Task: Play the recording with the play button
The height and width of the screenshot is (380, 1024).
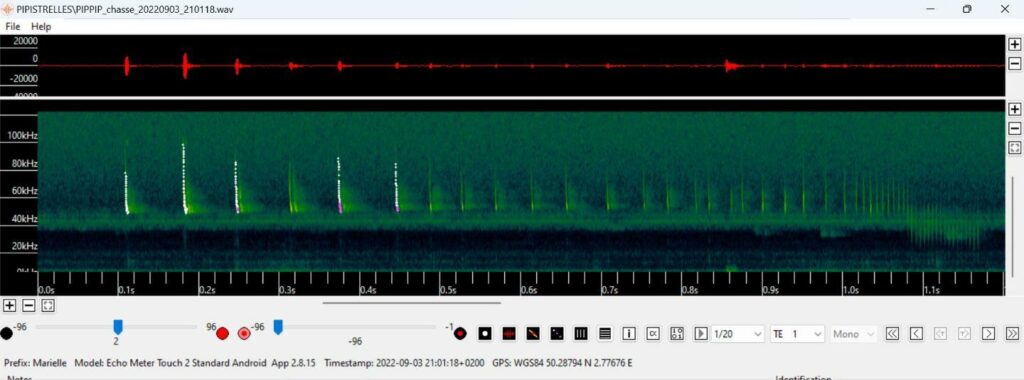Action: pos(701,334)
